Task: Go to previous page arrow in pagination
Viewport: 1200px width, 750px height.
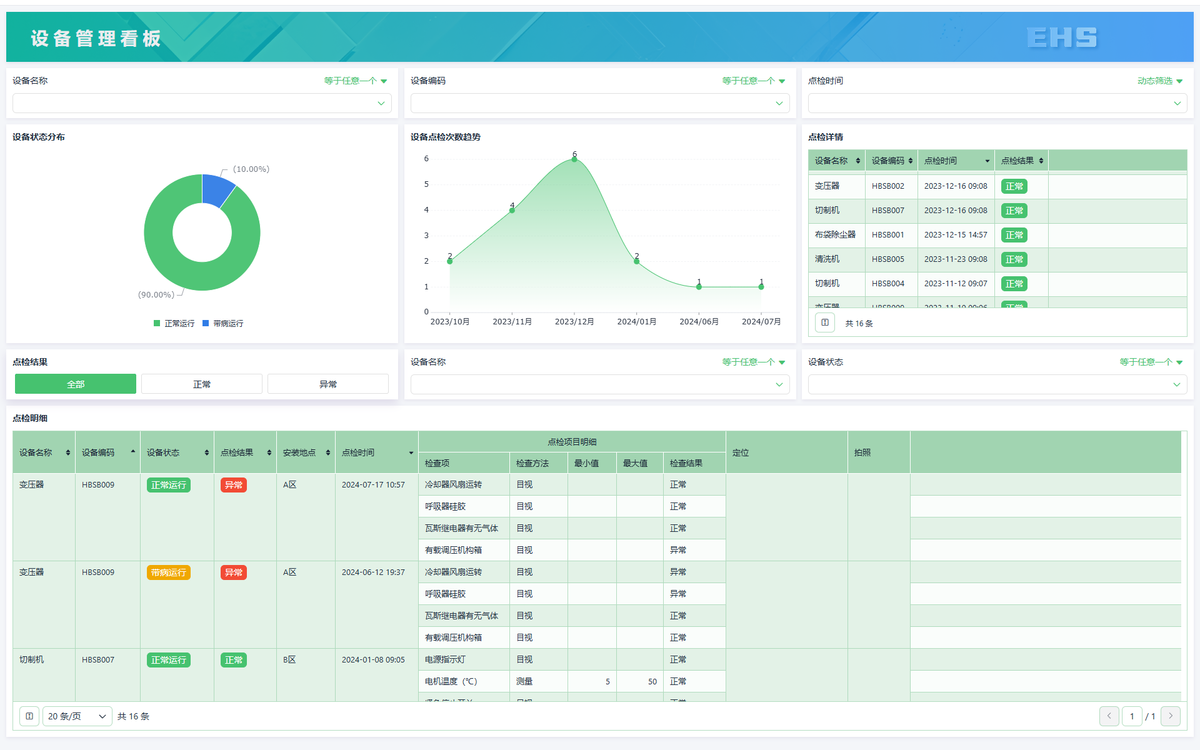Action: pyautogui.click(x=1109, y=716)
